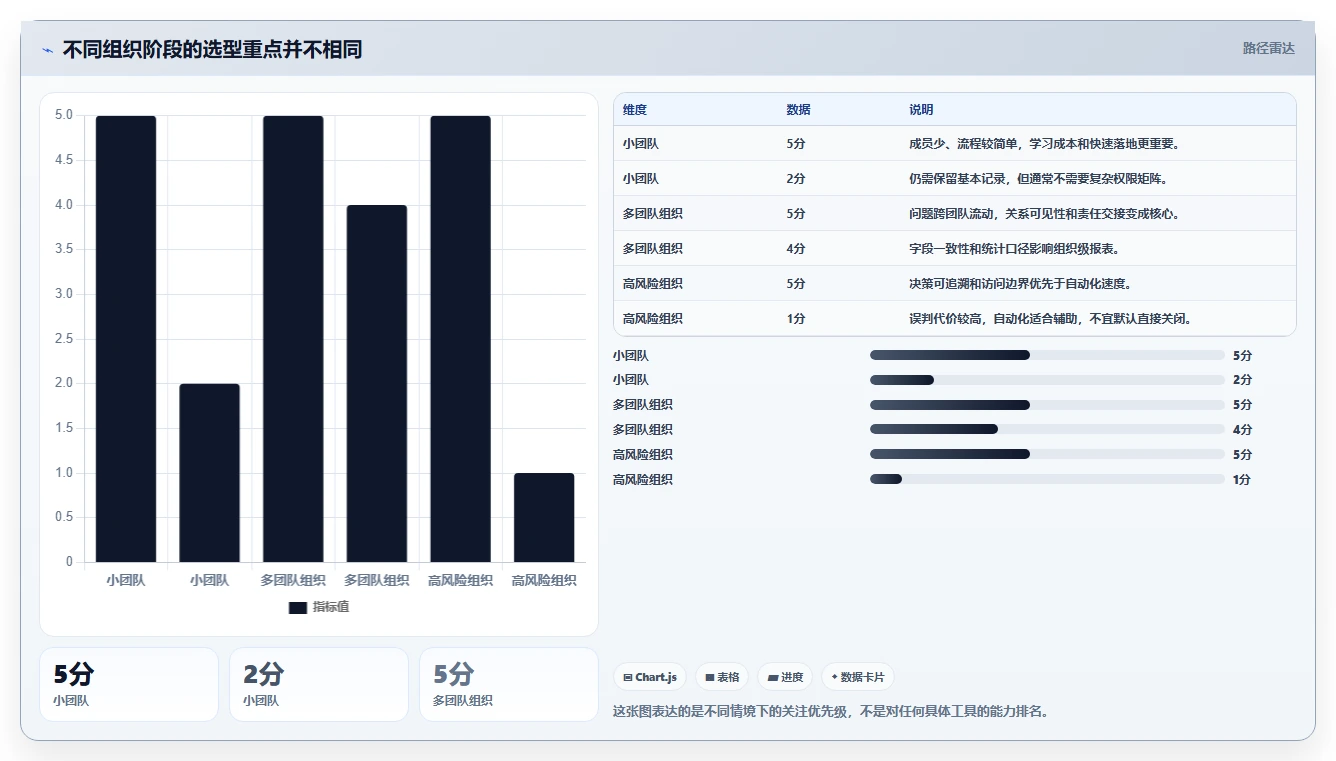The image size is (1336, 761).
Task: Click the 4分 cell in the table
Action: click(796, 249)
